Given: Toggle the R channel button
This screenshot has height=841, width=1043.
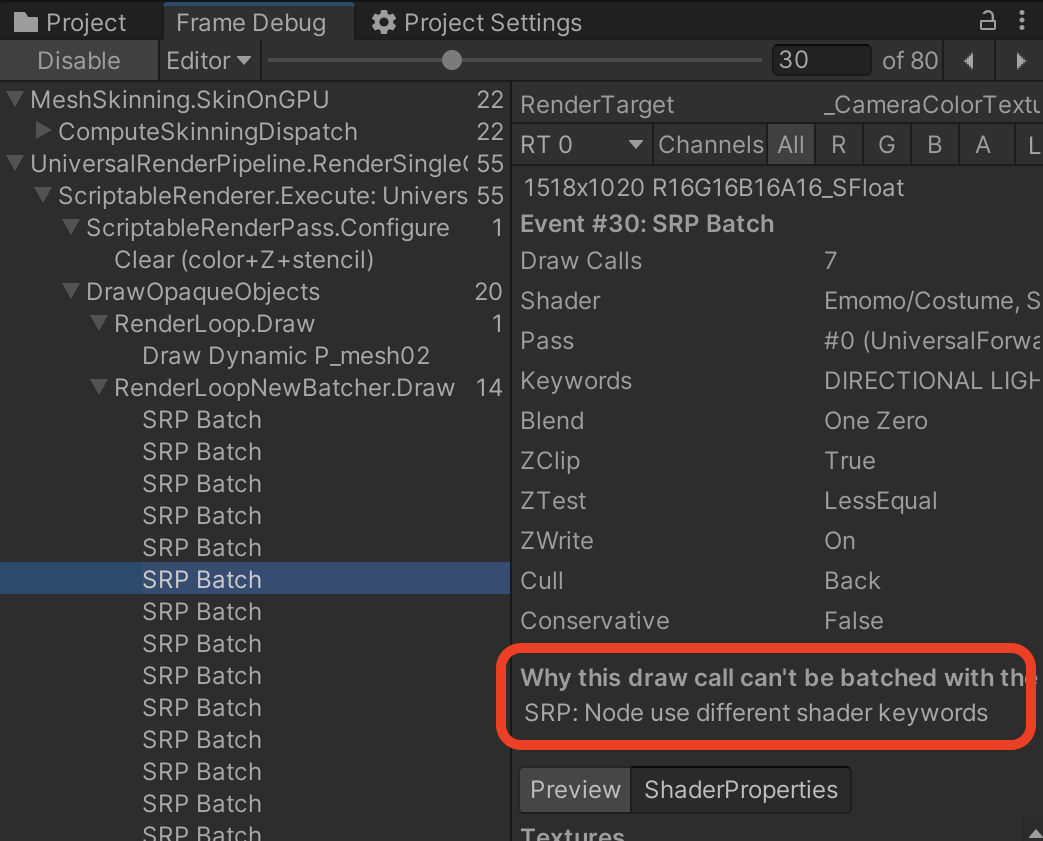Looking at the screenshot, I should point(839,144).
